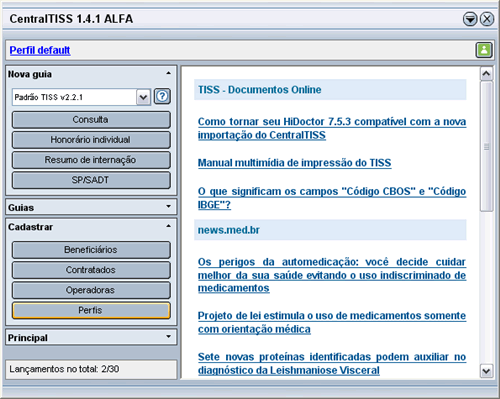This screenshot has height=399, width=500.
Task: Open the Leishmaniose Visceral proteínas article
Action: 332,364
